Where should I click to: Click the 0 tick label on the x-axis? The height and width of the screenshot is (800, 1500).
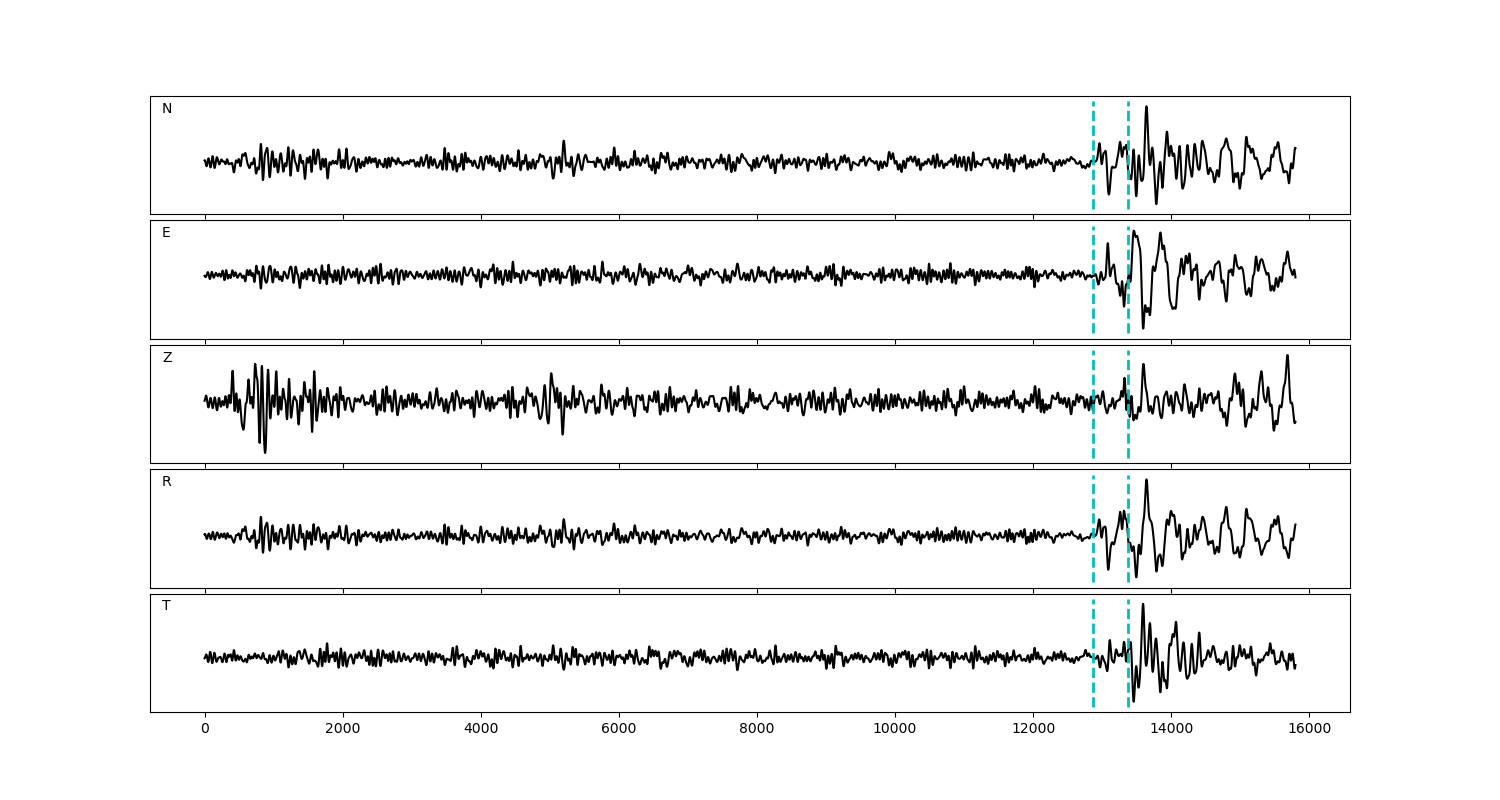(x=205, y=730)
